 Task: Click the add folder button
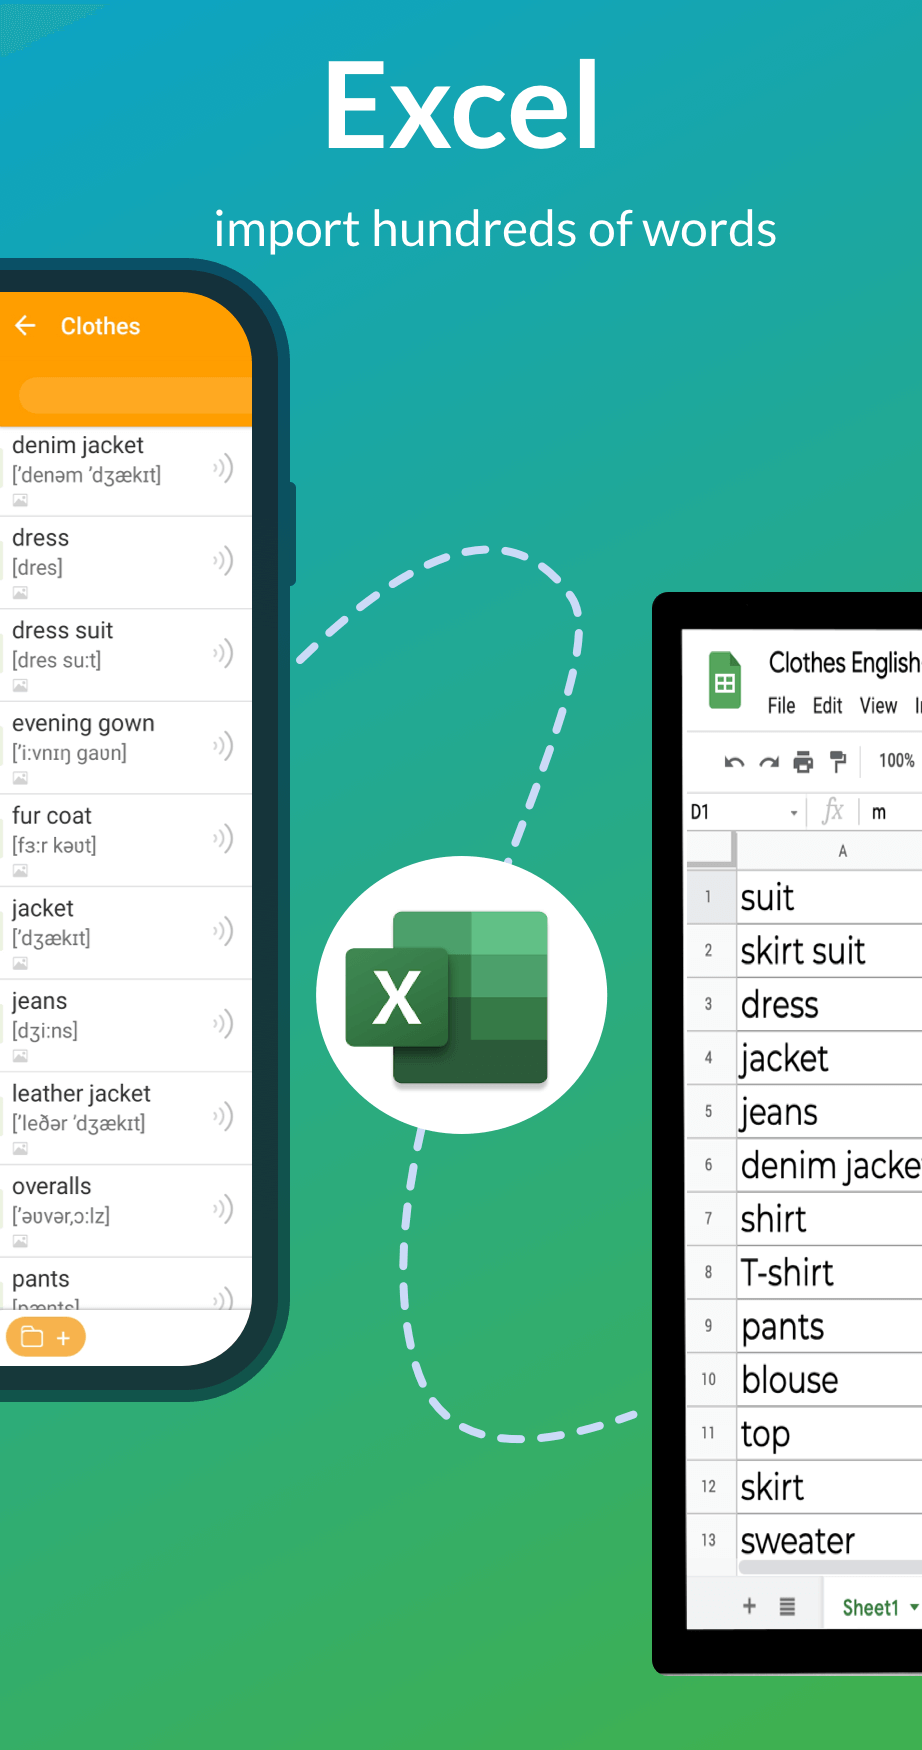point(46,1337)
